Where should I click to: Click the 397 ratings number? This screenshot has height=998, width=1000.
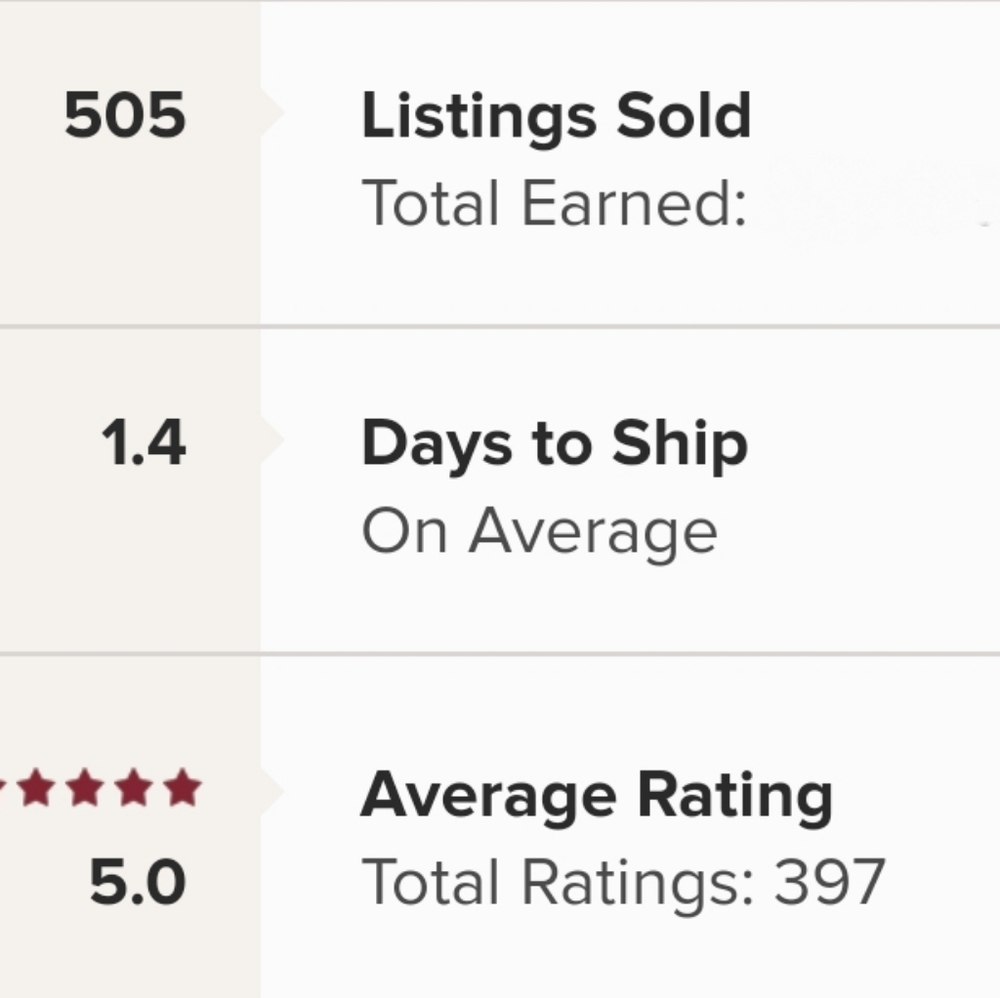pyautogui.click(x=829, y=883)
